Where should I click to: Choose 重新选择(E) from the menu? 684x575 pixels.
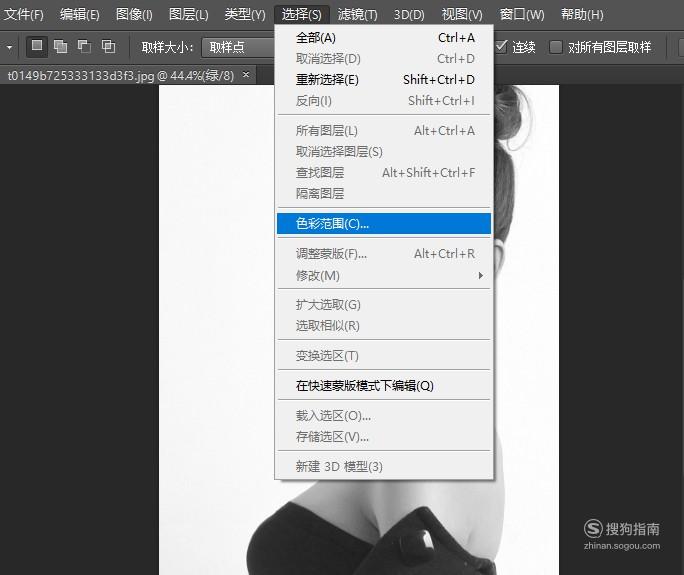point(384,80)
